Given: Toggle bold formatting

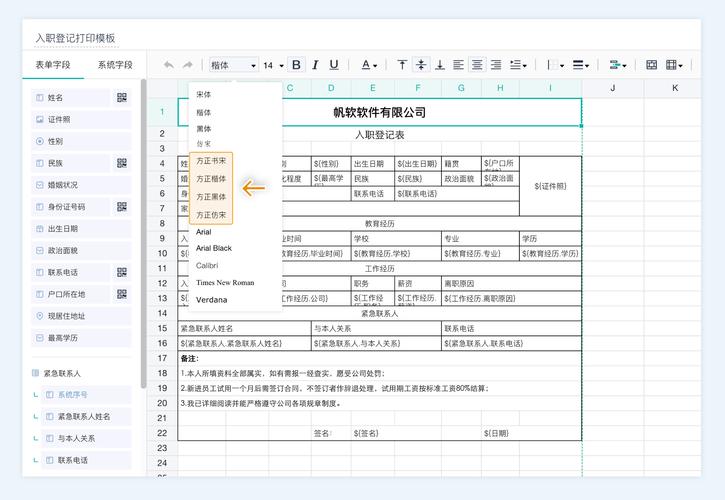Looking at the screenshot, I should pos(296,65).
